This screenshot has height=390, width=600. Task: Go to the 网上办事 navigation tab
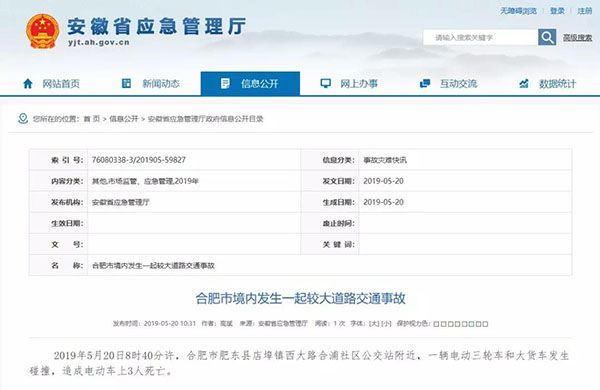click(349, 83)
